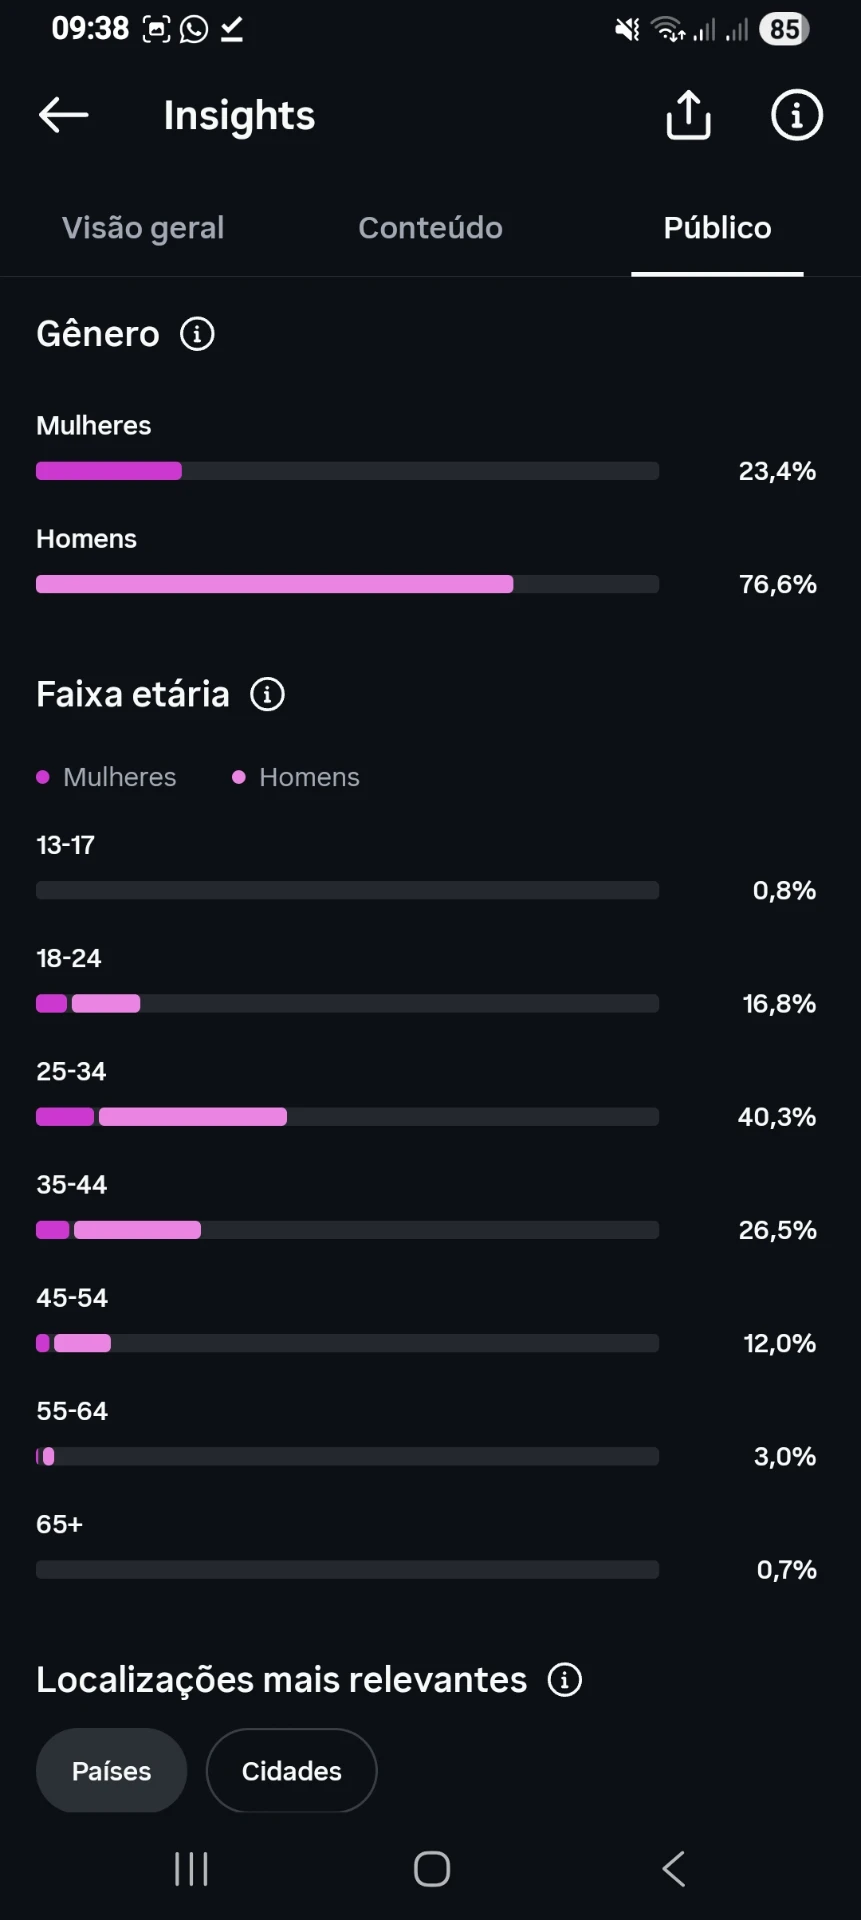
Task: Toggle the Homens legend item
Action: pyautogui.click(x=296, y=777)
